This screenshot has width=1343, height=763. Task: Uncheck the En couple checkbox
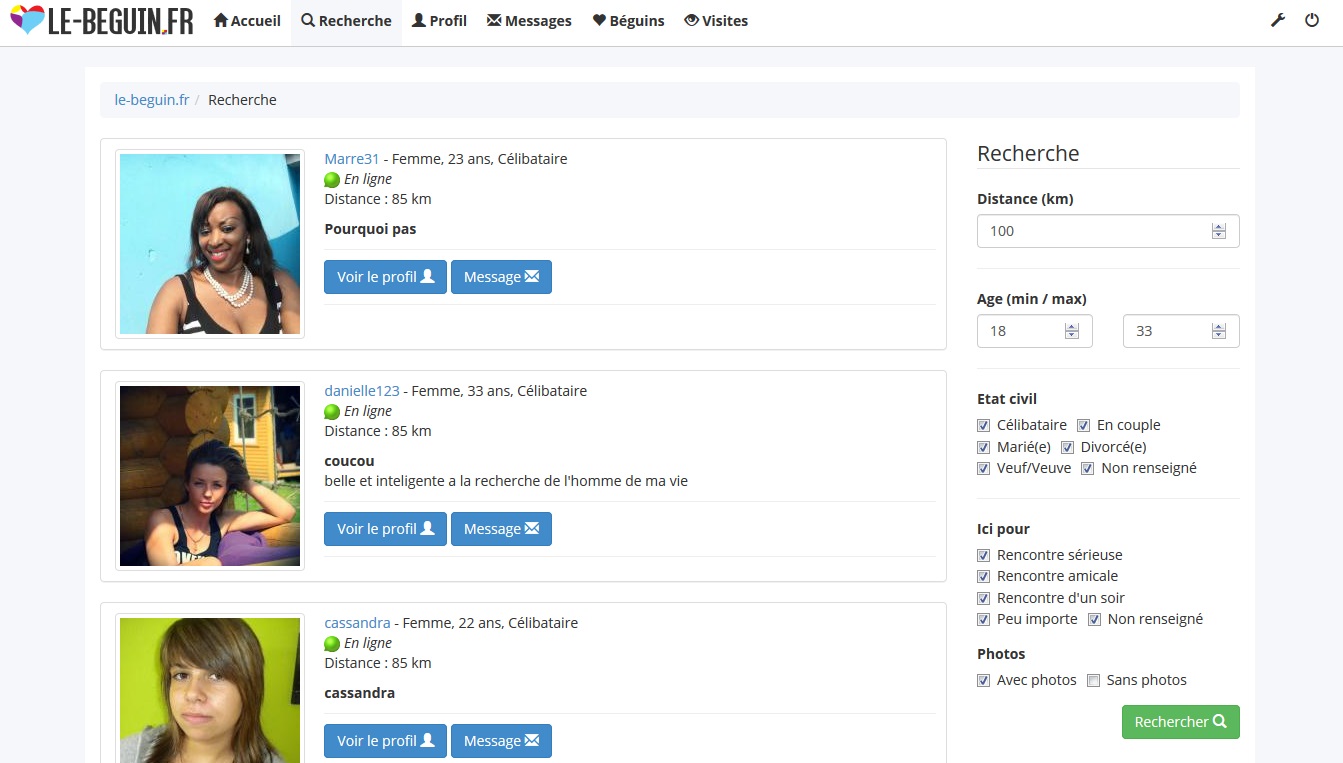(1084, 426)
